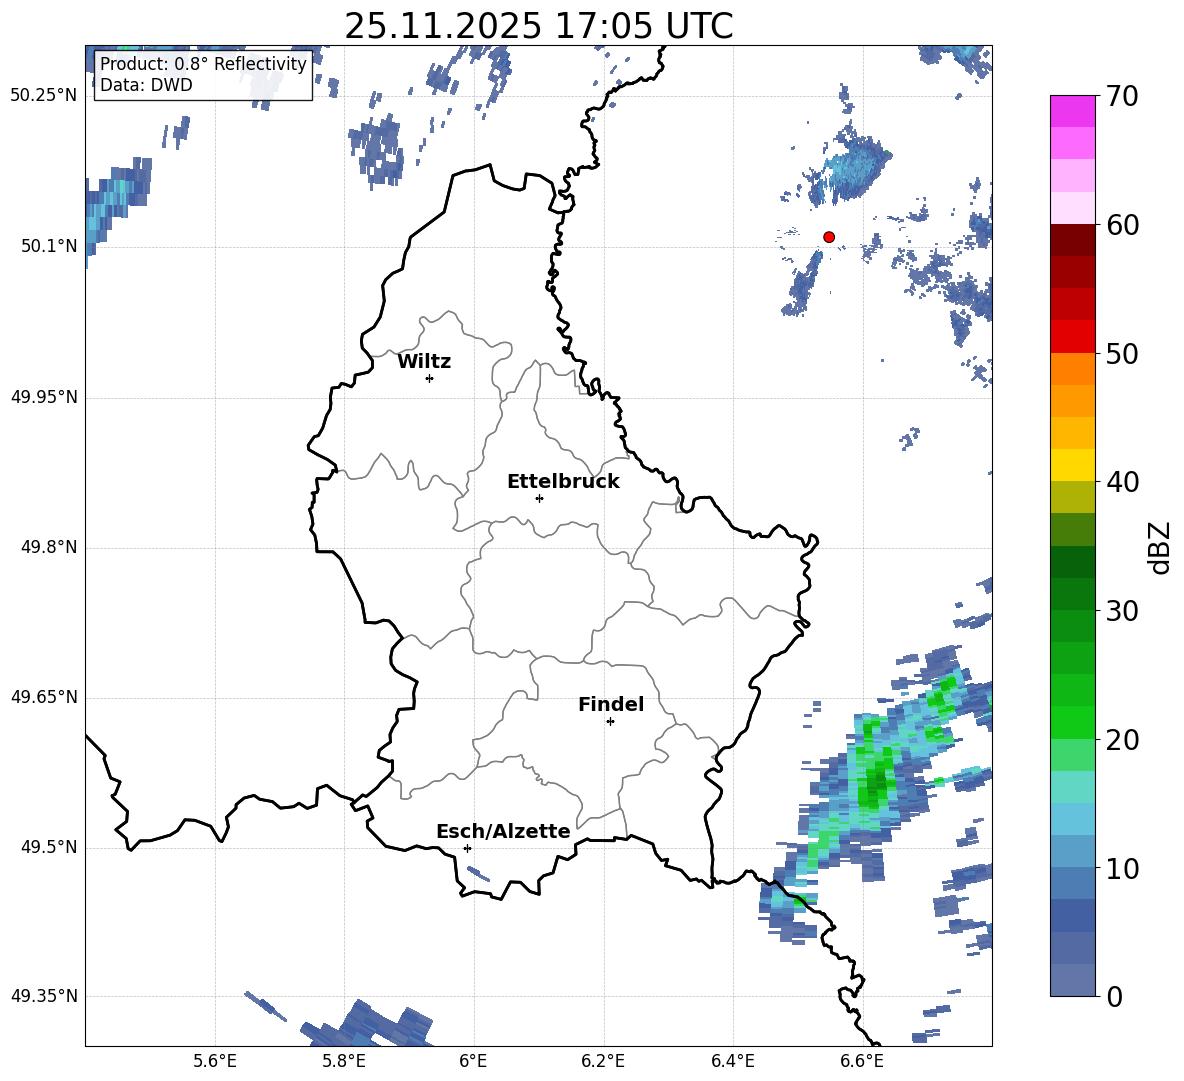Click the radar echo patch north of radar site
The image size is (1184, 1081).
point(852,168)
